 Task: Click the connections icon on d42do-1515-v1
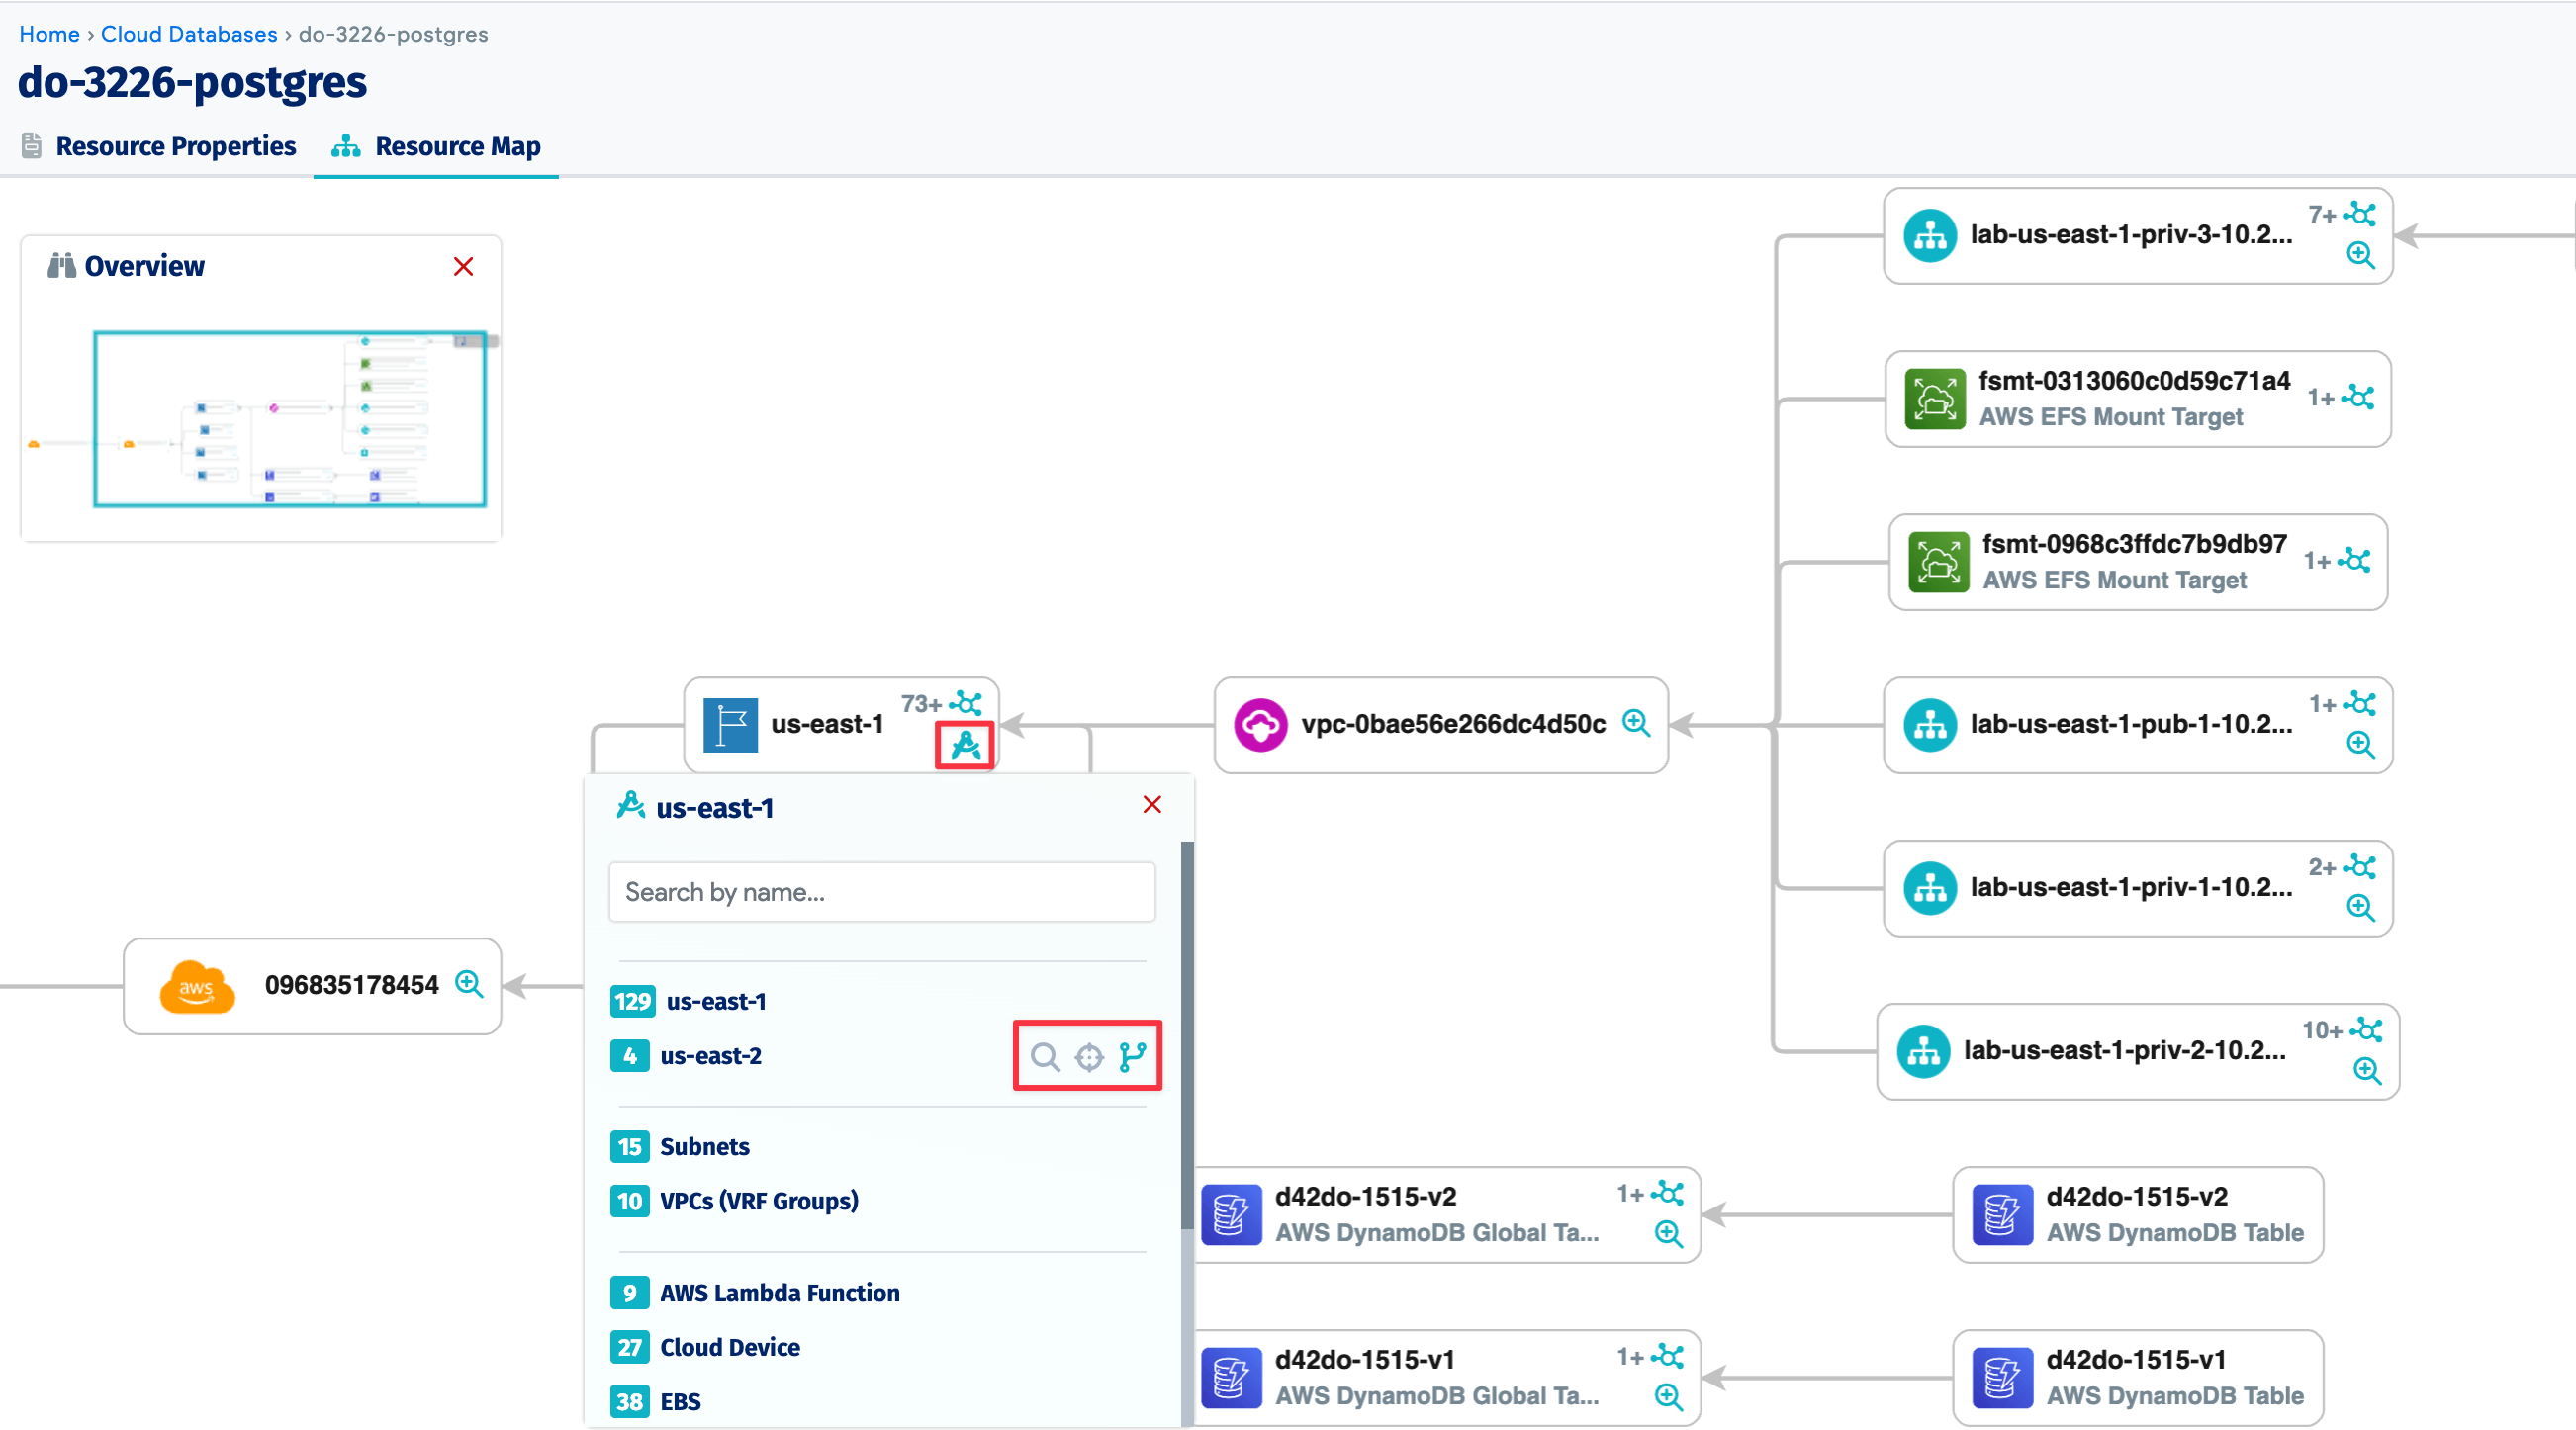coord(1667,1357)
